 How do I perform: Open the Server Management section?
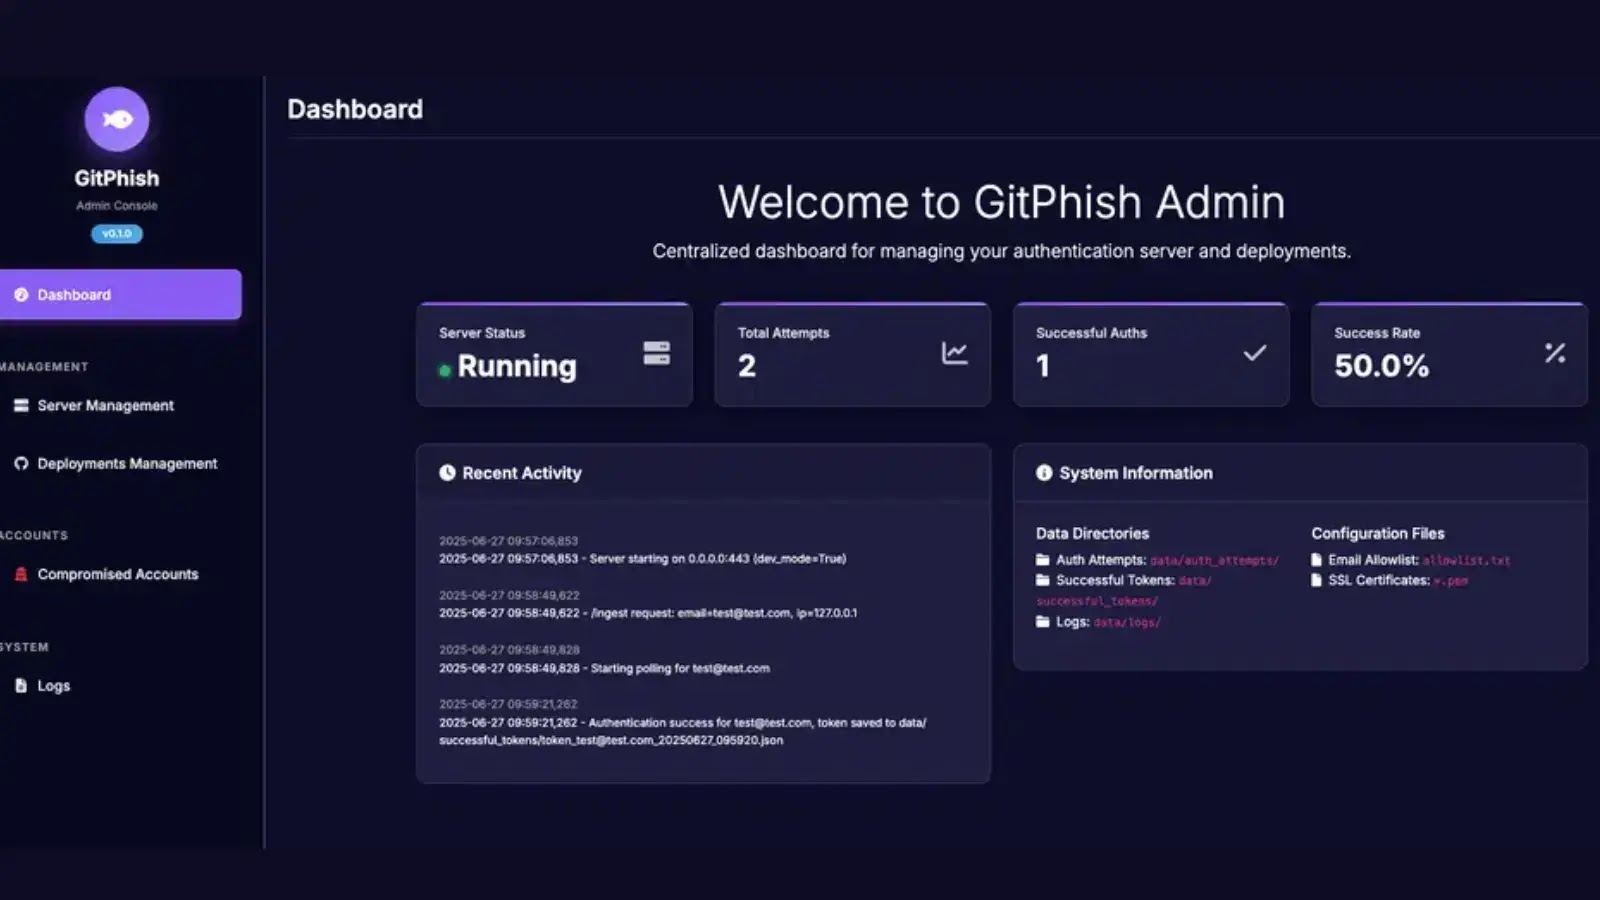point(105,405)
